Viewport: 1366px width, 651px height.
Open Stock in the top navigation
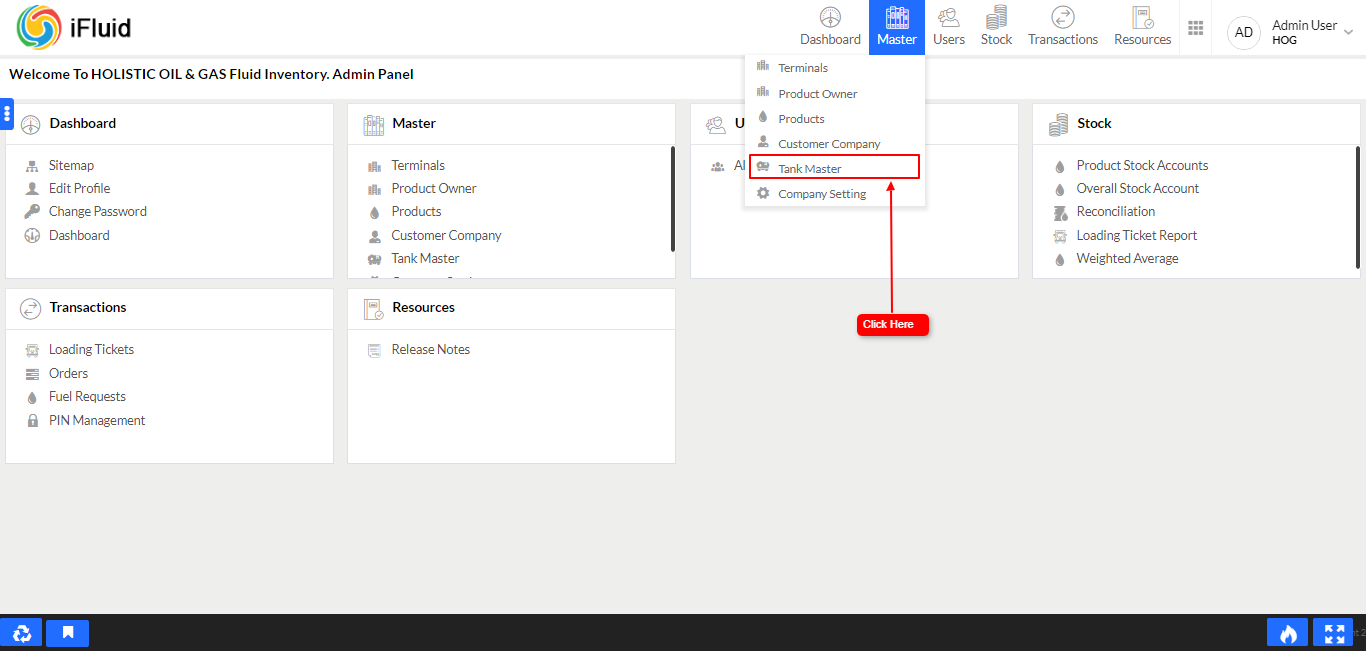pyautogui.click(x=996, y=27)
